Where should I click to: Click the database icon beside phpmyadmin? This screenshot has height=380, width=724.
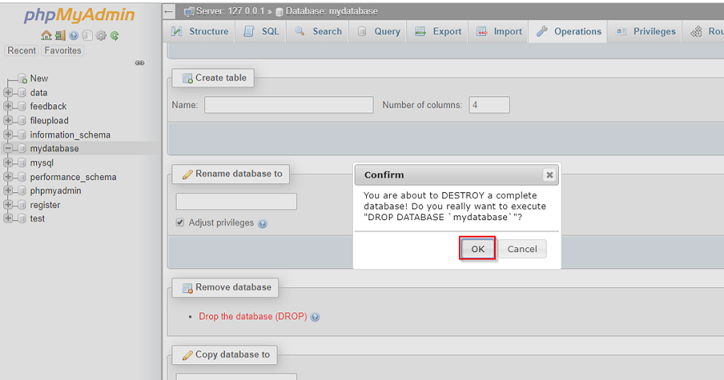(x=22, y=191)
